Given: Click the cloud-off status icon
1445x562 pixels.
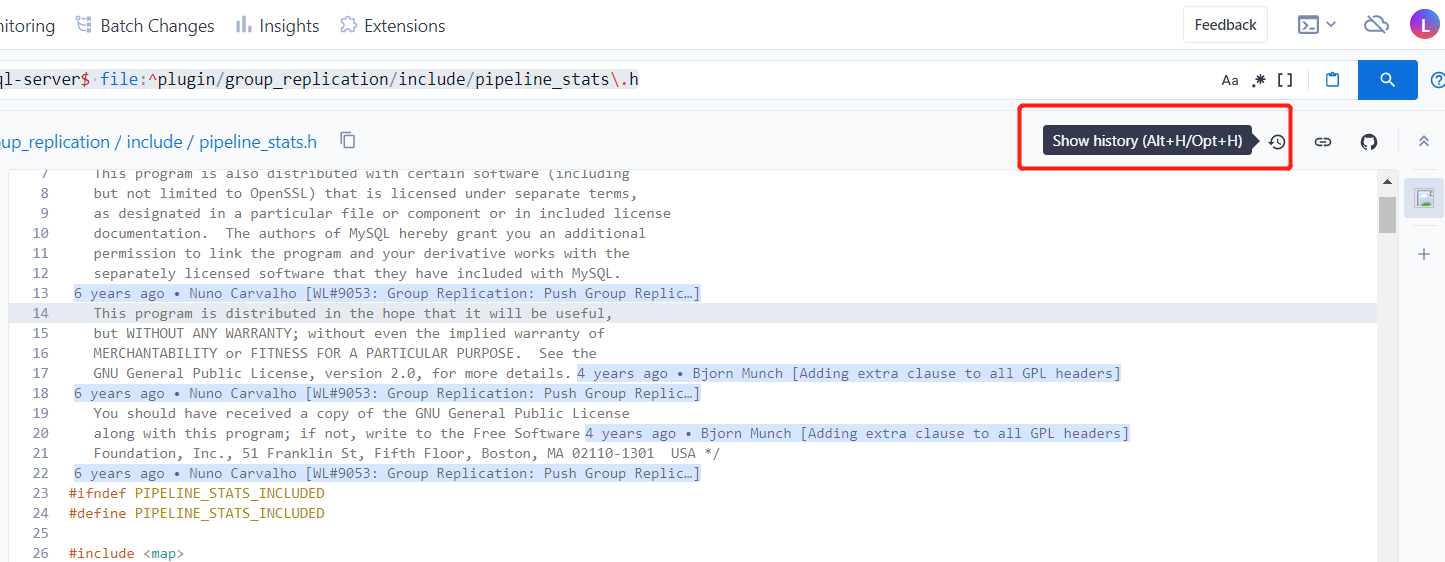Looking at the screenshot, I should [1376, 25].
